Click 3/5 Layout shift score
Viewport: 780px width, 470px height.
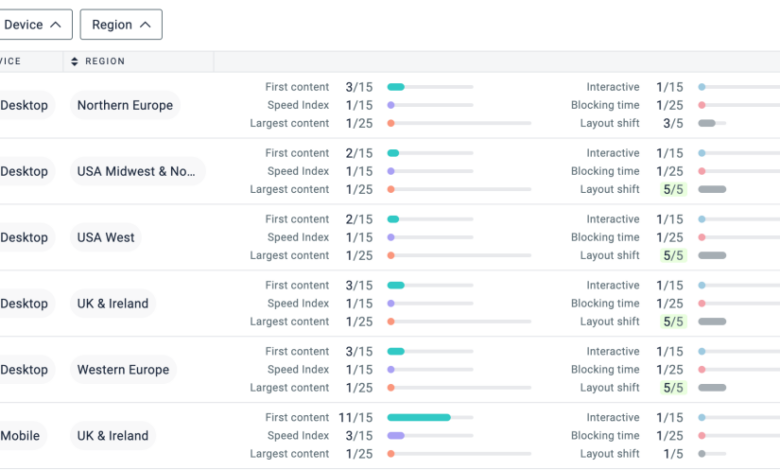coord(673,123)
